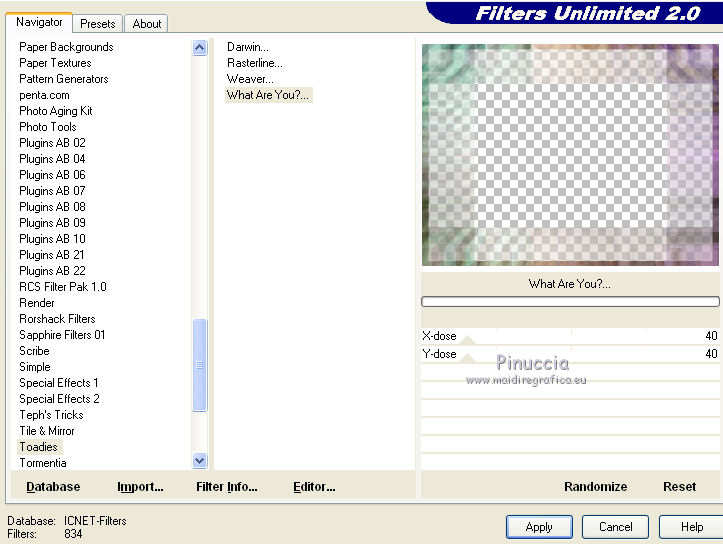Click the Apply button
This screenshot has width=723, height=544.
click(539, 526)
